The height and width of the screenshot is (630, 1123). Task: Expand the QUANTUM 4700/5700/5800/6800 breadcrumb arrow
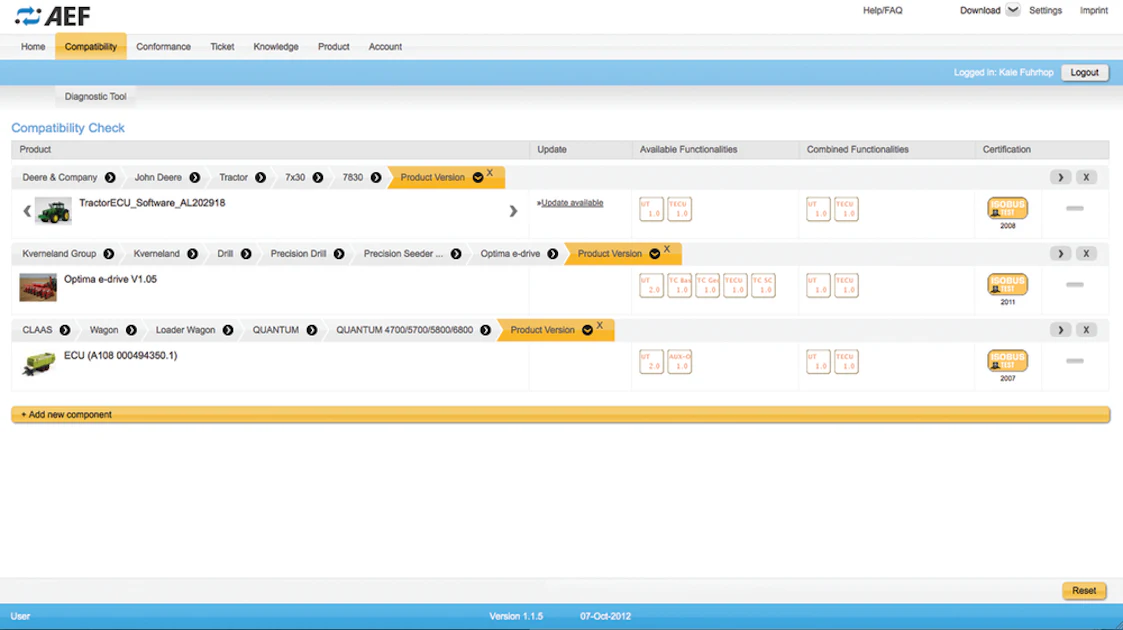486,330
